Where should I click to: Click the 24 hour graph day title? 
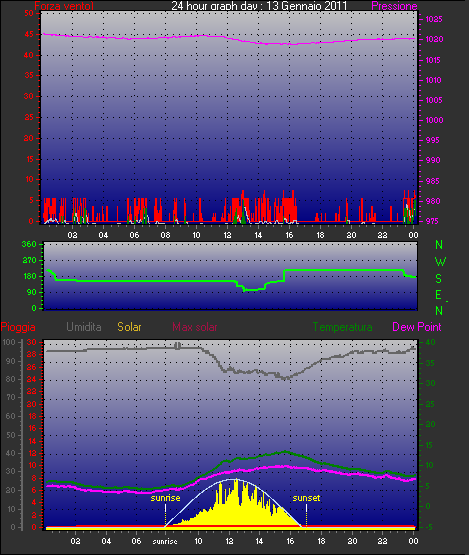259,6
